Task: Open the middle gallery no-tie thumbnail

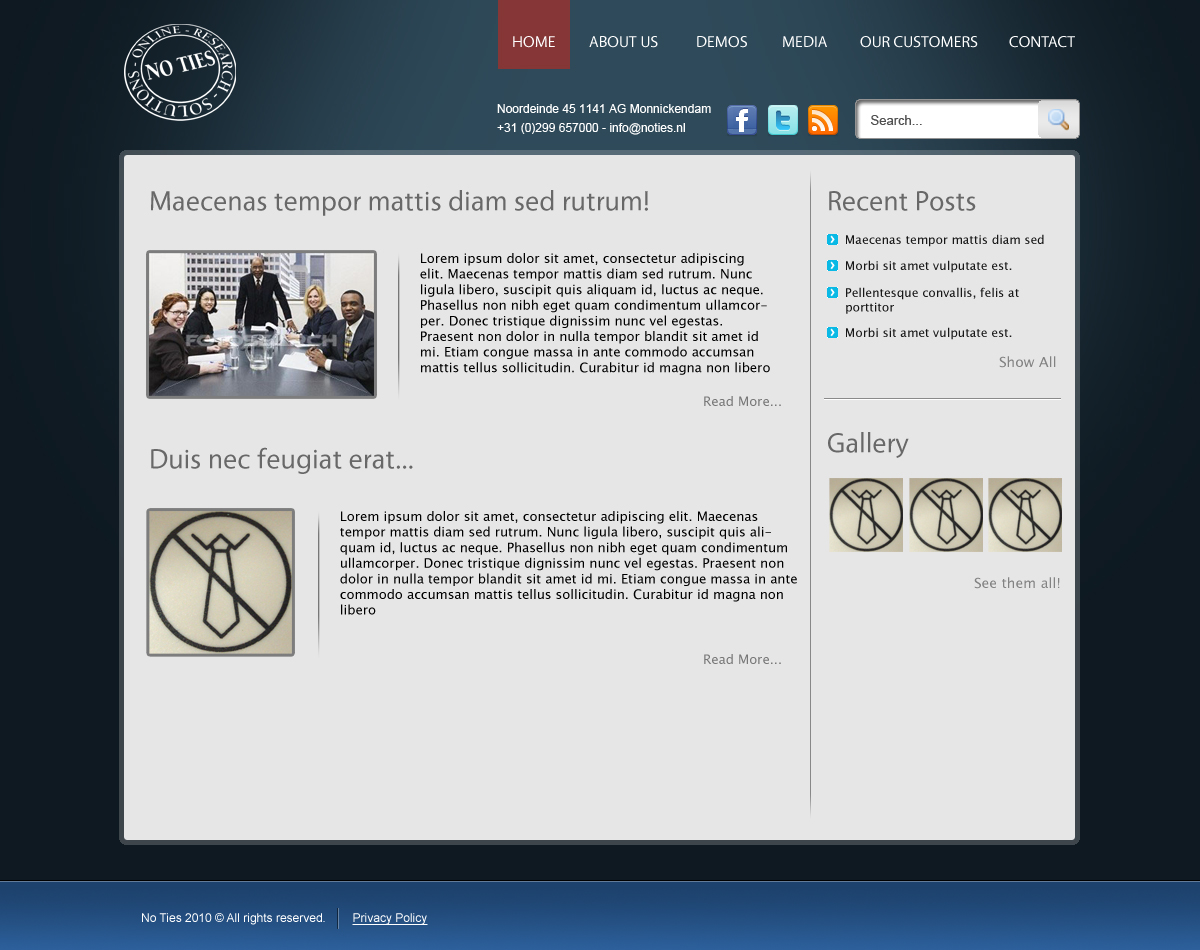Action: point(946,515)
